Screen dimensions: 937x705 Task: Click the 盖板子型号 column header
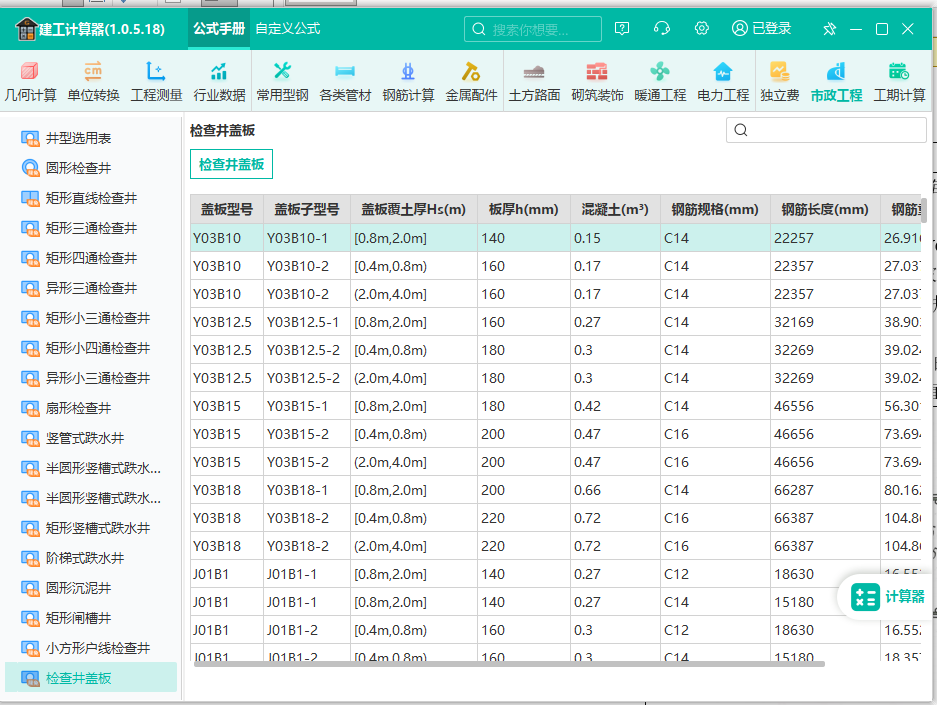click(307, 209)
